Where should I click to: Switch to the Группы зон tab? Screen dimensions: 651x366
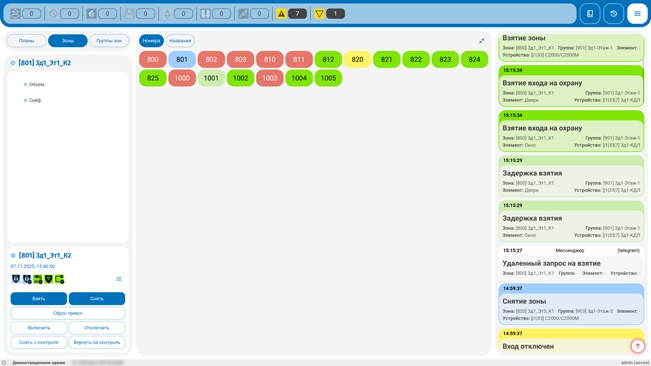click(109, 41)
